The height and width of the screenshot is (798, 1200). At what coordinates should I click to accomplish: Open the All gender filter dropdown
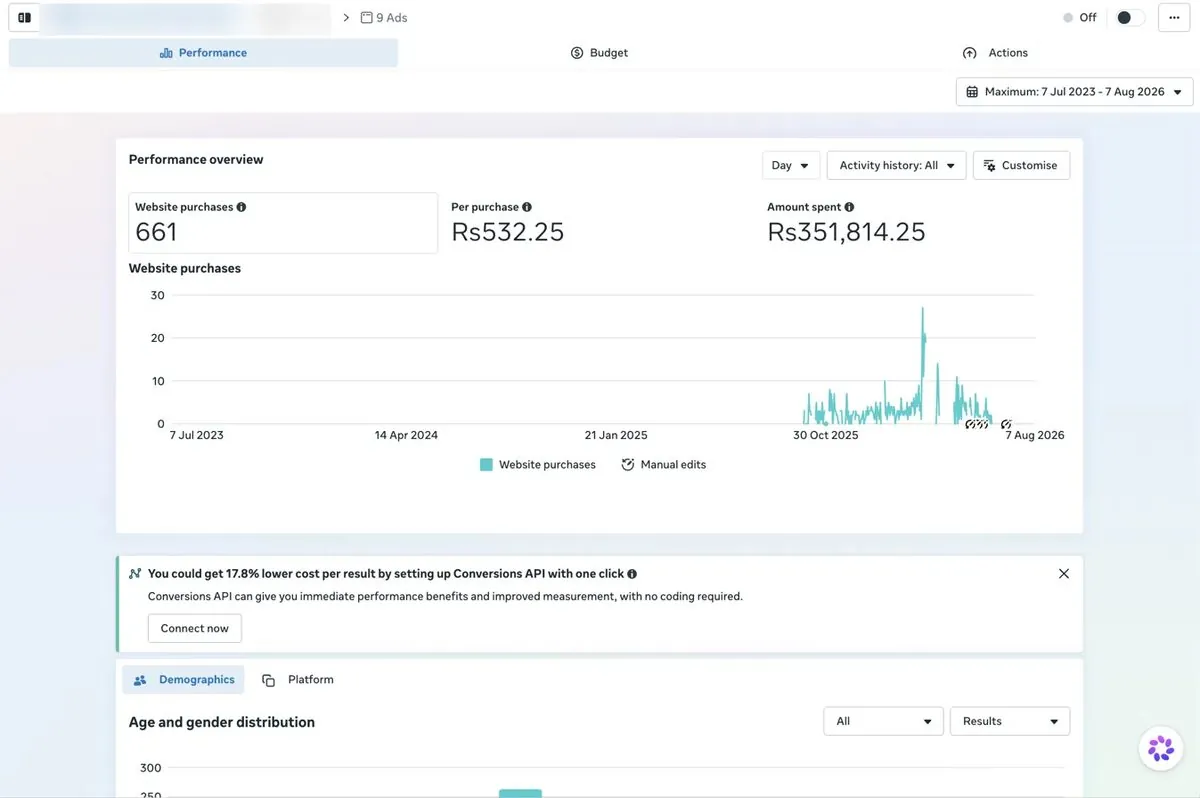(x=883, y=721)
